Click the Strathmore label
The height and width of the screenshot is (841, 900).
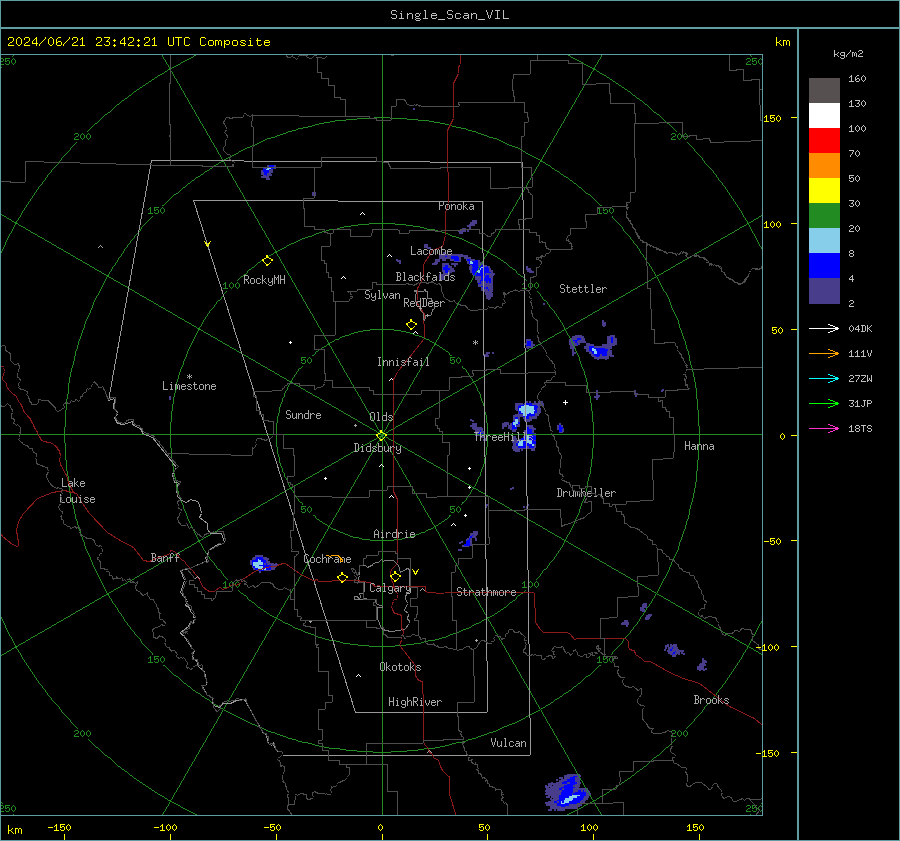(x=486, y=592)
